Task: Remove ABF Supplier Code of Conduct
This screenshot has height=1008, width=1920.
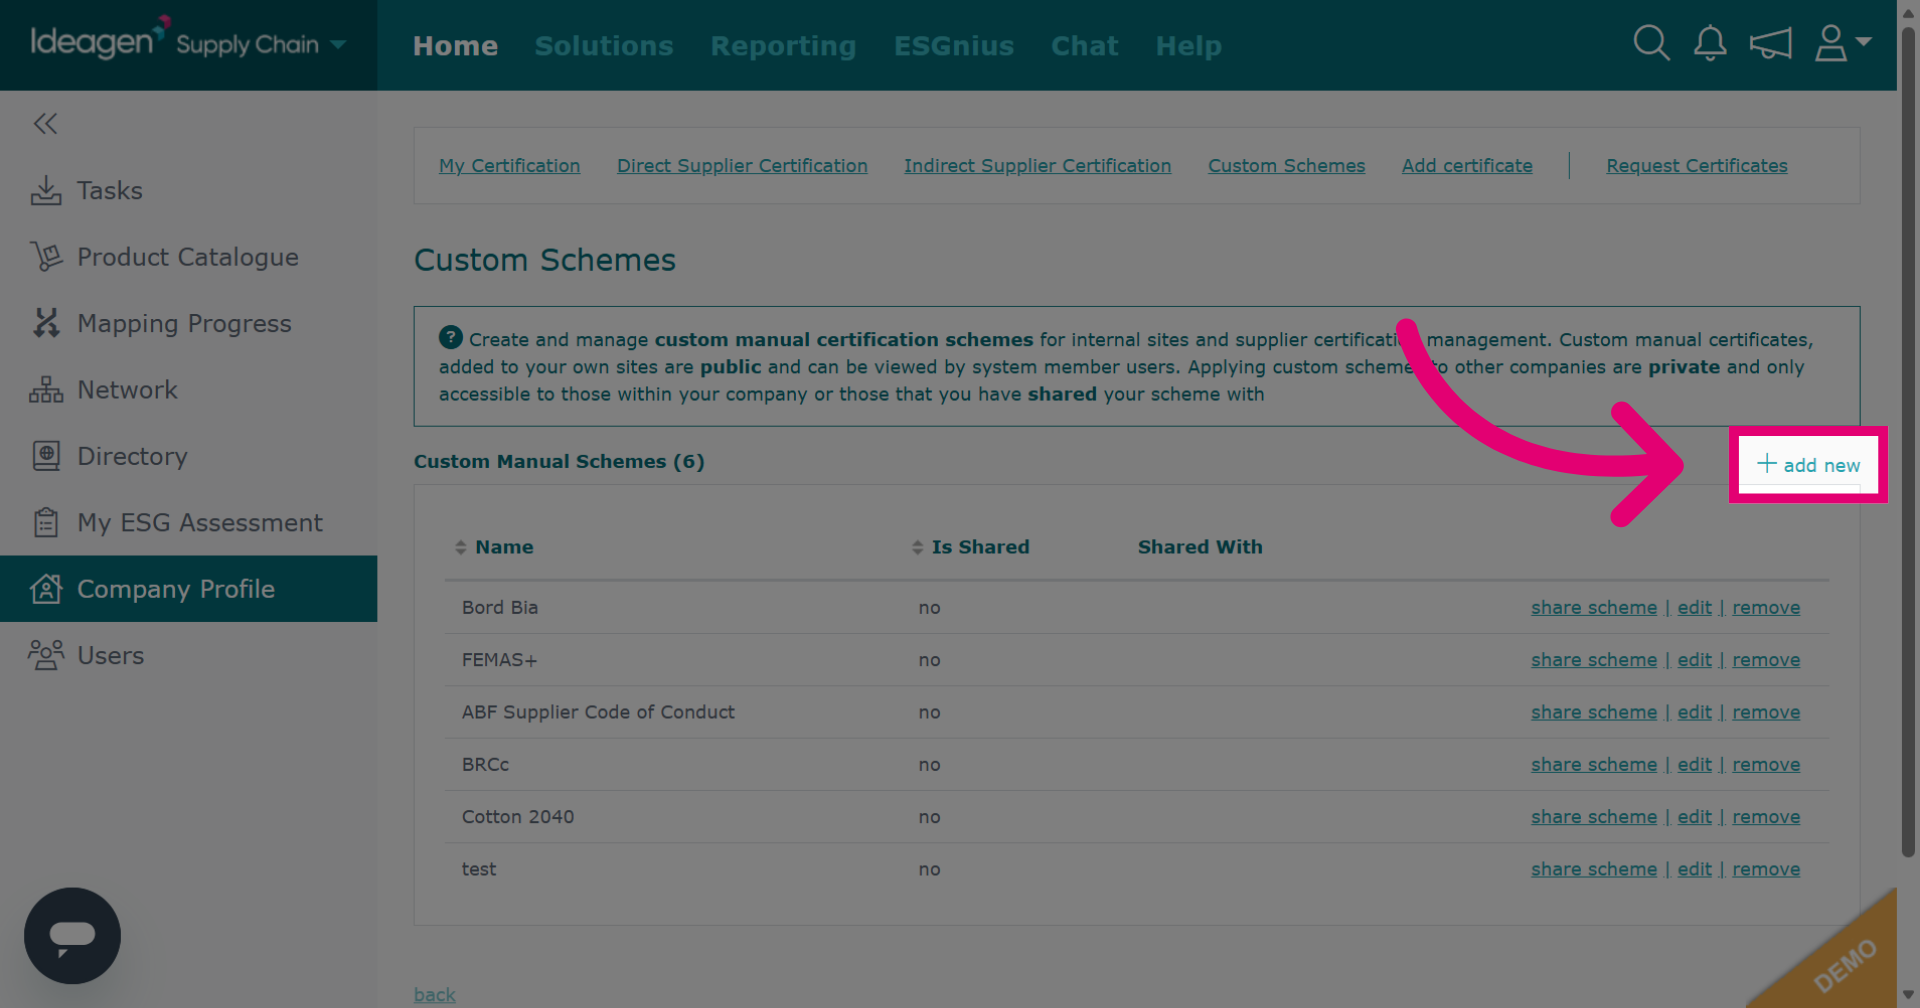Action: (x=1766, y=712)
